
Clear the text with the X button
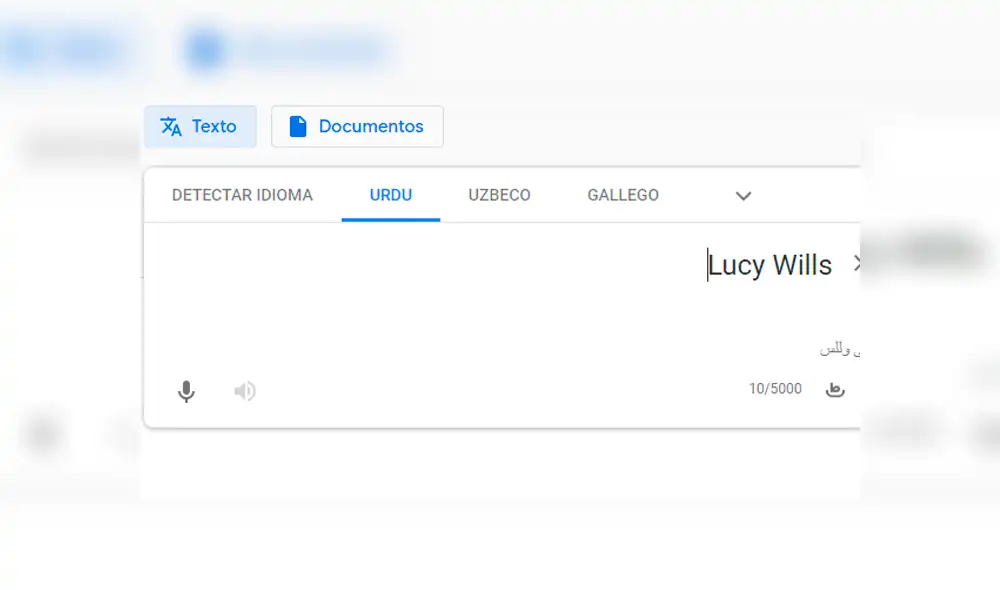858,263
